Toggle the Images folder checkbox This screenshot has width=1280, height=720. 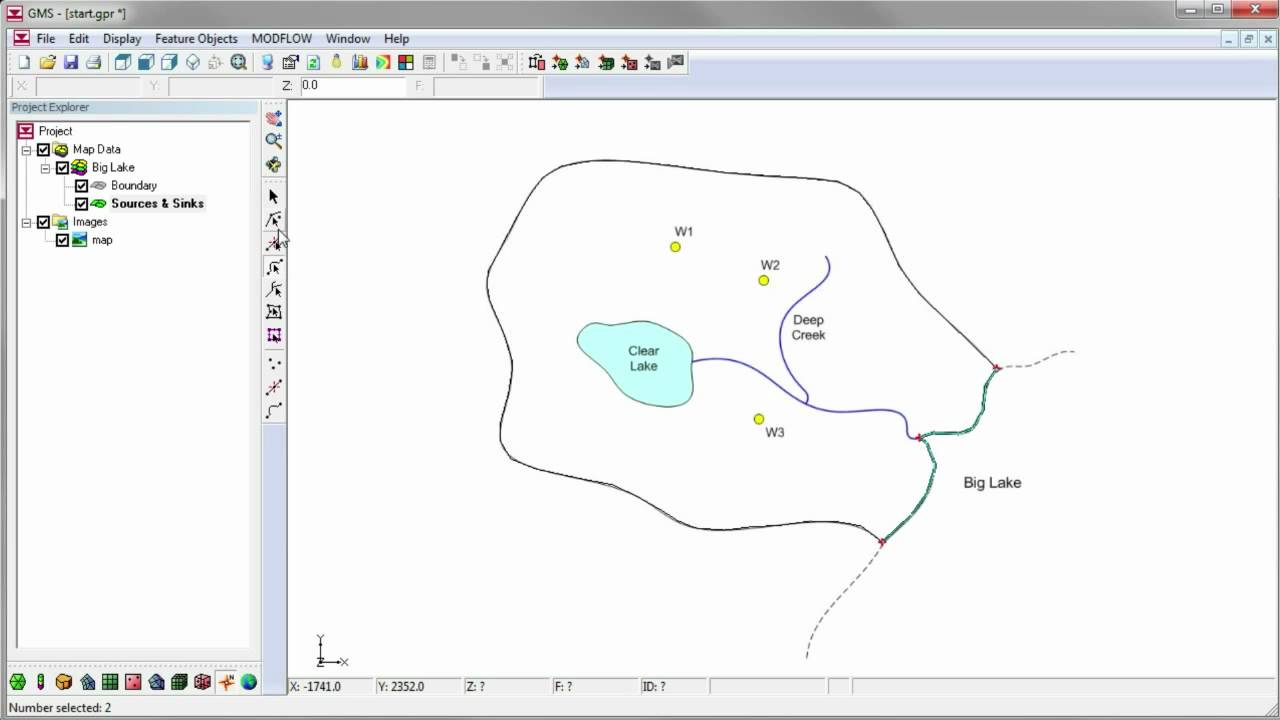point(43,222)
